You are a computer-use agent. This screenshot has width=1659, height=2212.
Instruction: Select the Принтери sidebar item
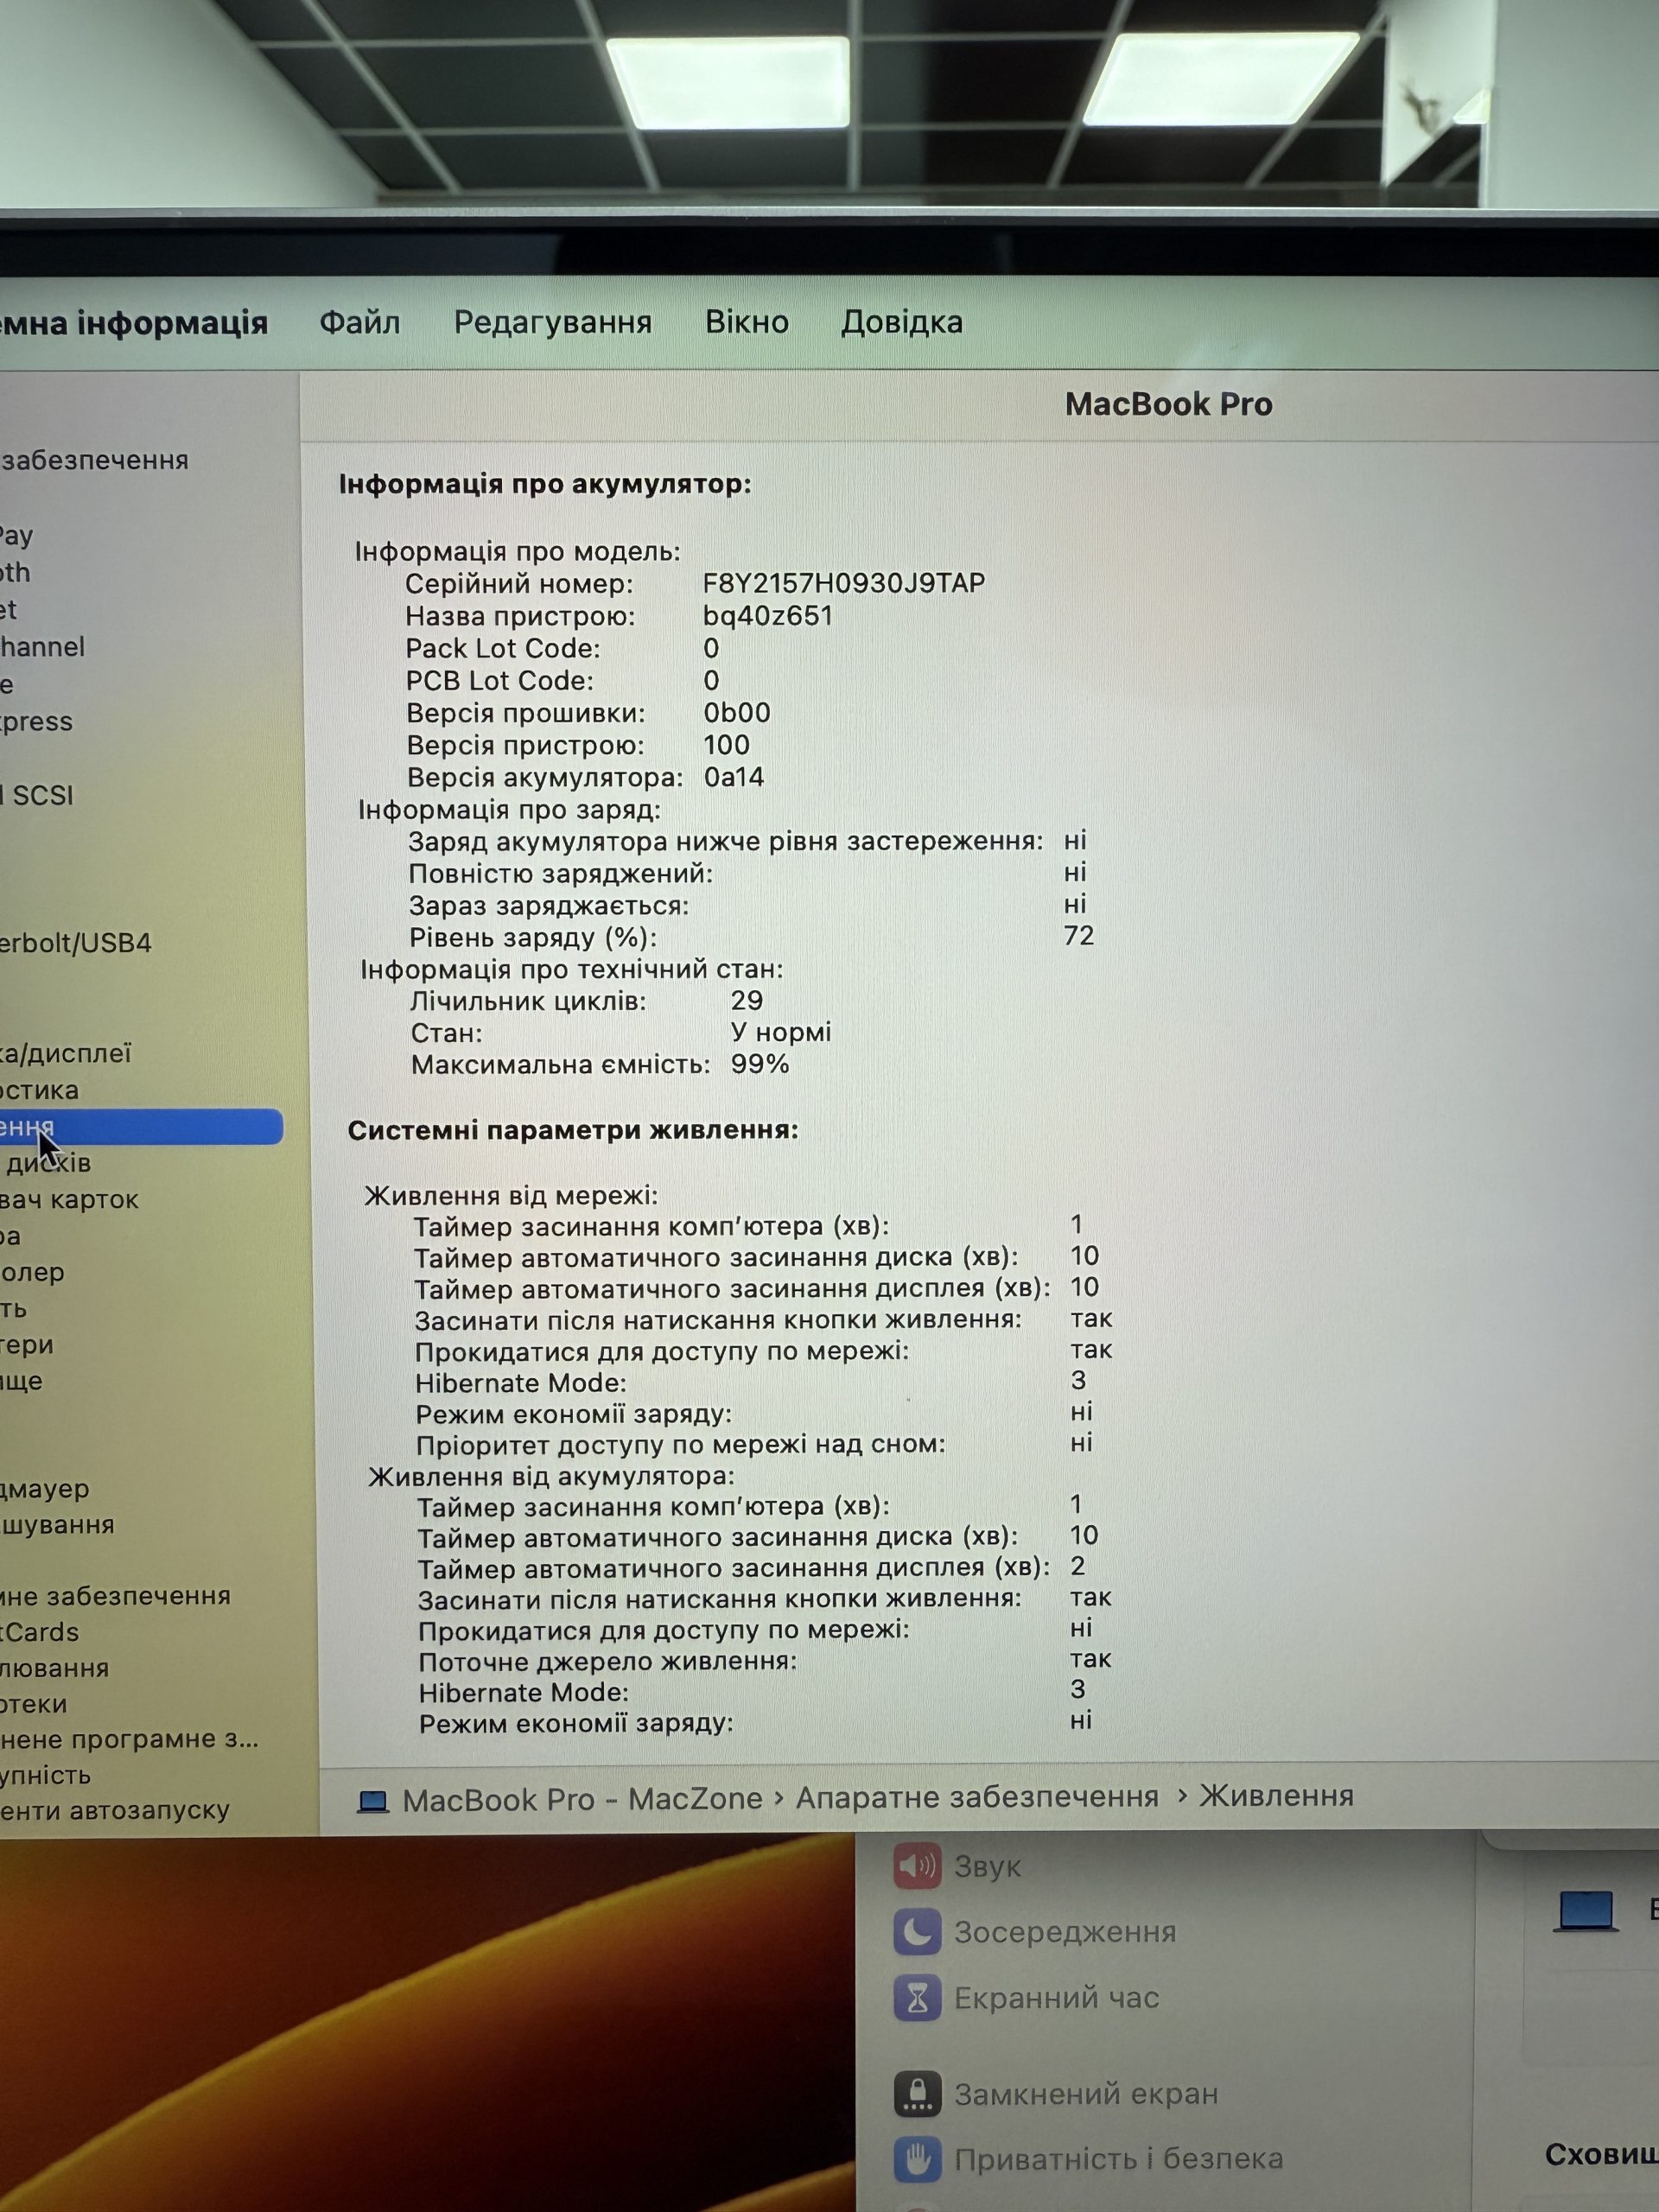27,1345
